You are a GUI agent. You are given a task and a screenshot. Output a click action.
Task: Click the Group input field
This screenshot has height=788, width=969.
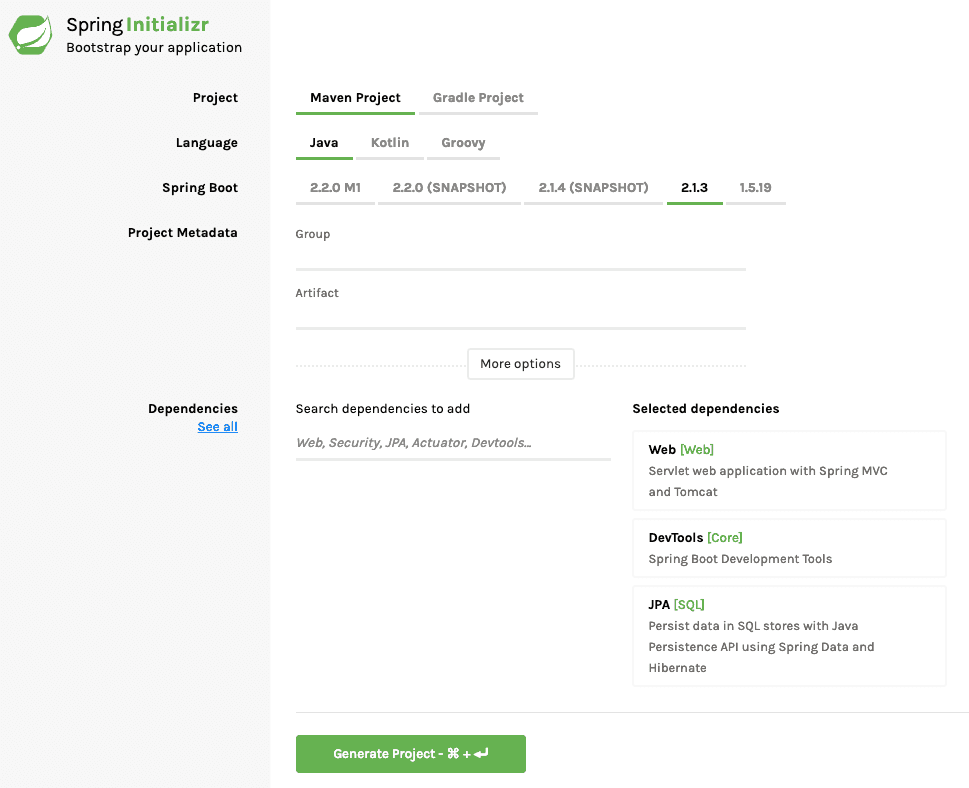[x=520, y=257]
